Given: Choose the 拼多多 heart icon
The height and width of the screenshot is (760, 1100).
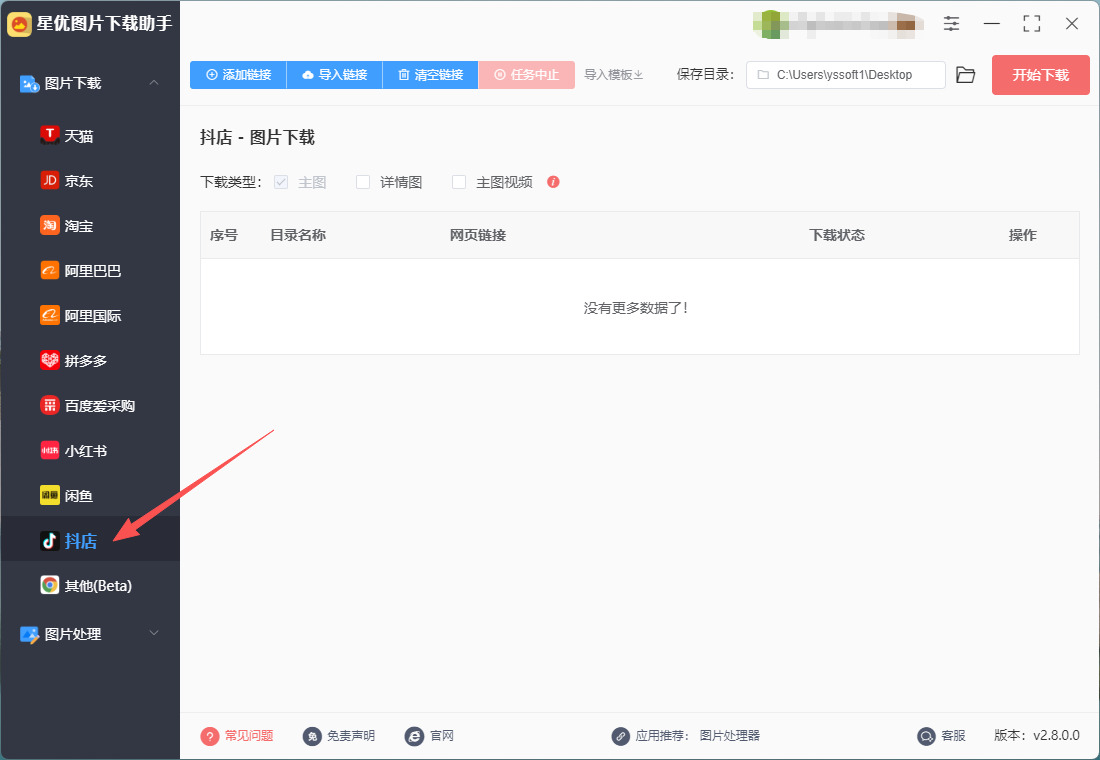Looking at the screenshot, I should click(x=49, y=360).
